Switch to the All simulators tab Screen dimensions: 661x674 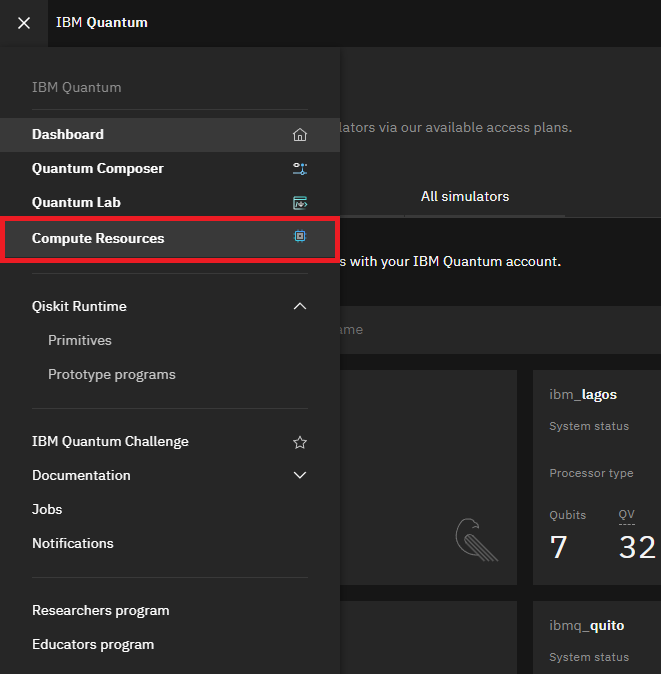coord(465,197)
